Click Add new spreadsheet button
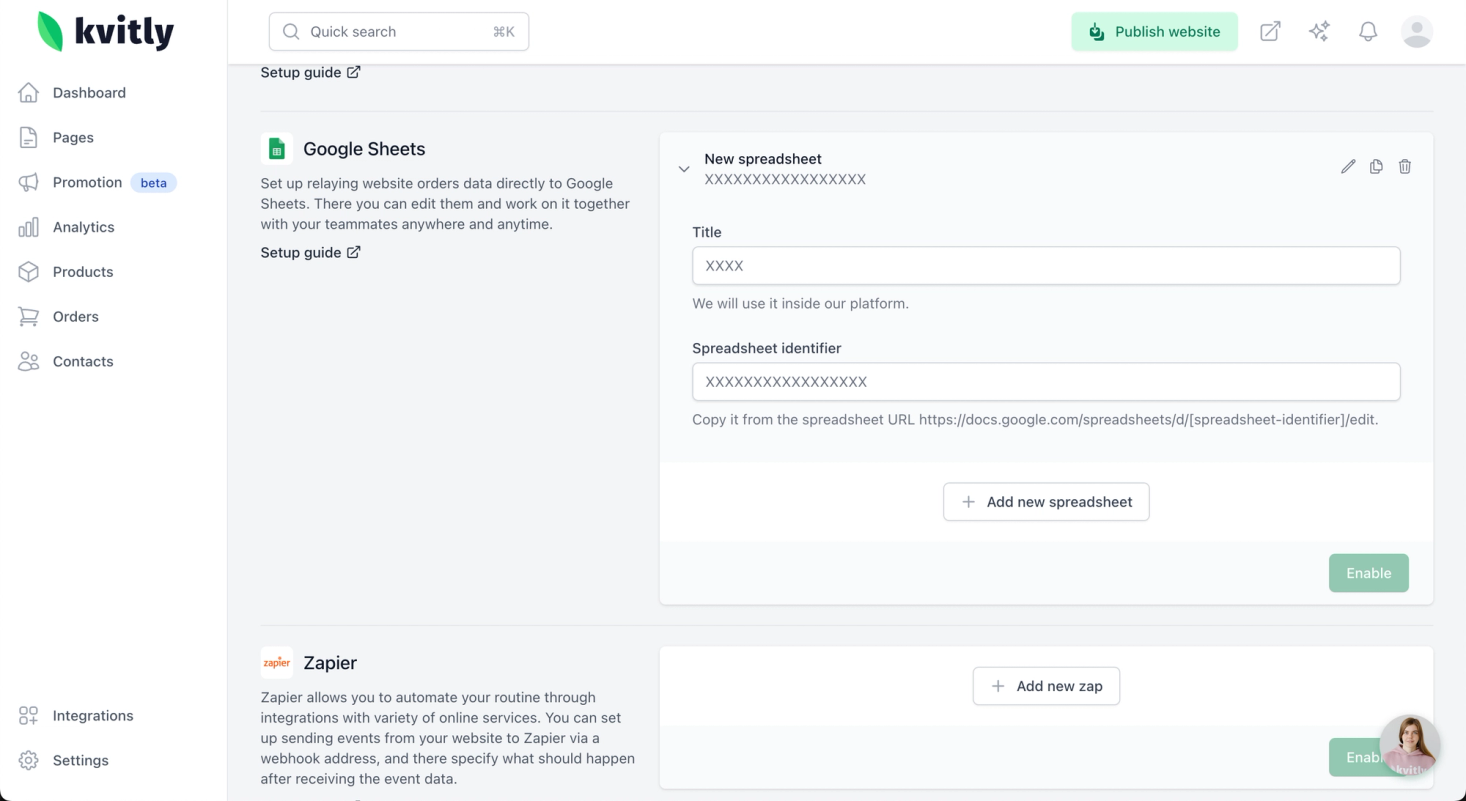 (x=1046, y=502)
